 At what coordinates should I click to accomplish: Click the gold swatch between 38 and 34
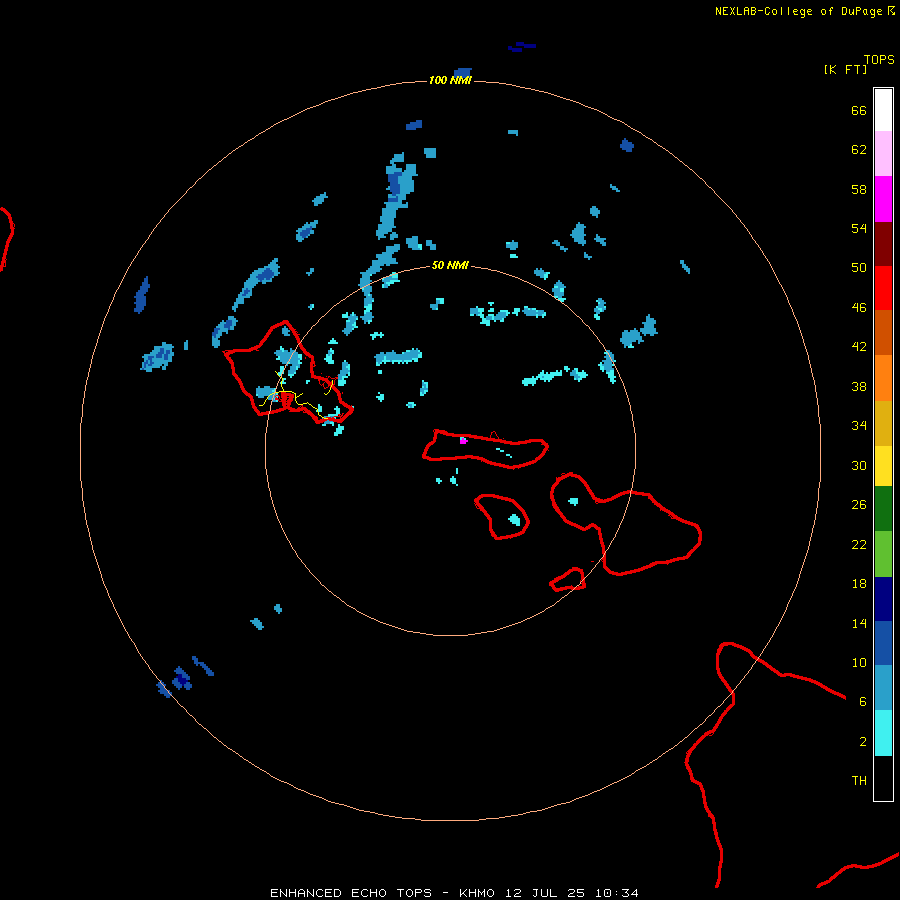[x=883, y=423]
